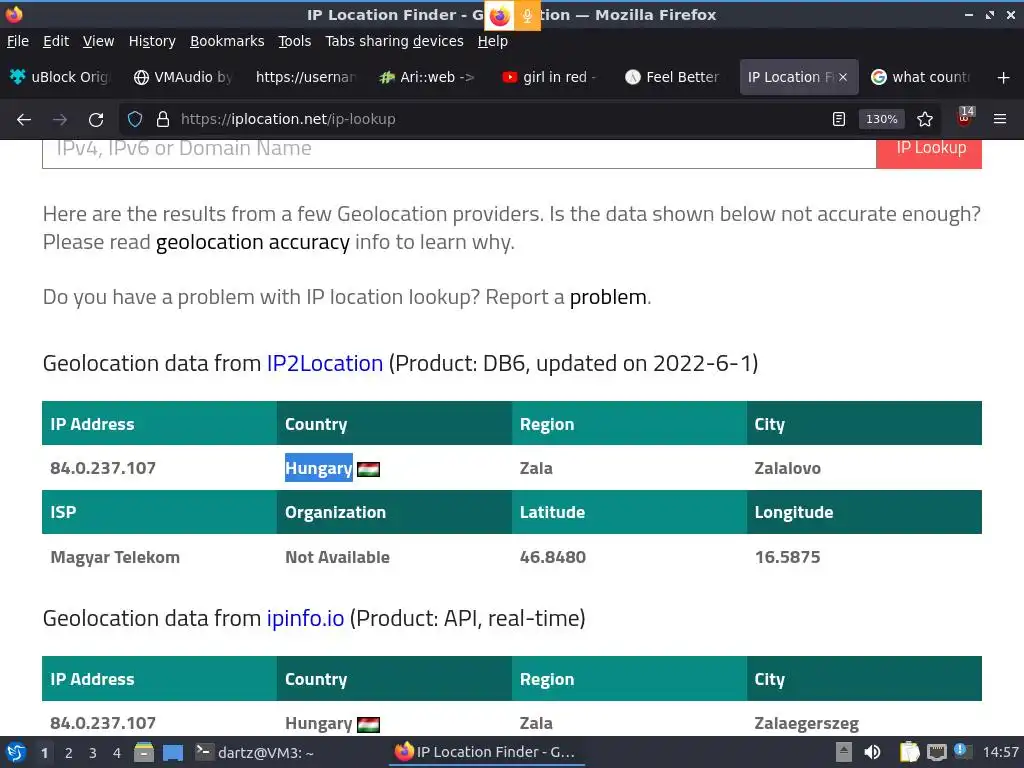This screenshot has width=1024, height=768.
Task: Open the Tools menu
Action: [x=295, y=41]
